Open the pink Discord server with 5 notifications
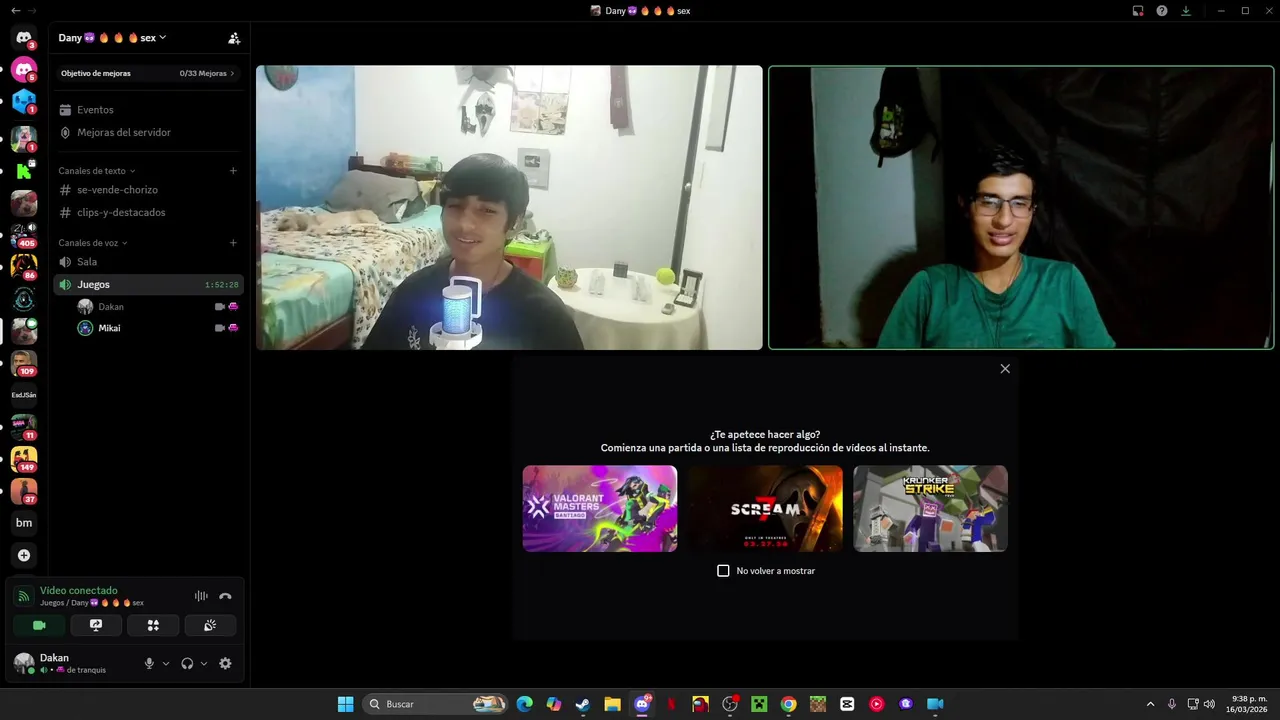 tap(24, 70)
